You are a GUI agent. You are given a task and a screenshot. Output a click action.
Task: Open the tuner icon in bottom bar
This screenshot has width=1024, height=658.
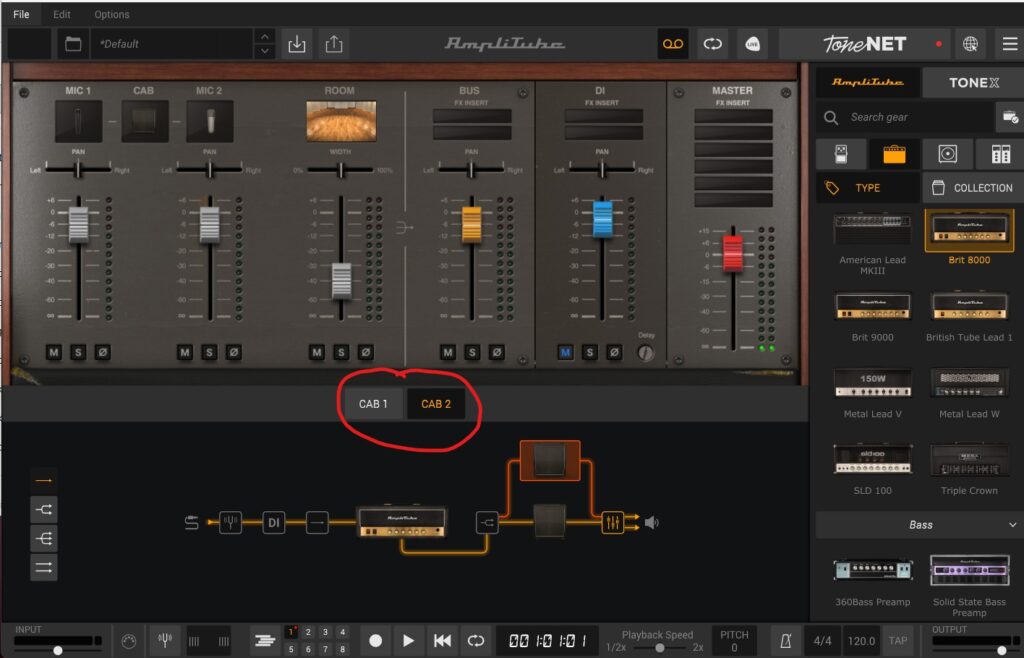165,640
